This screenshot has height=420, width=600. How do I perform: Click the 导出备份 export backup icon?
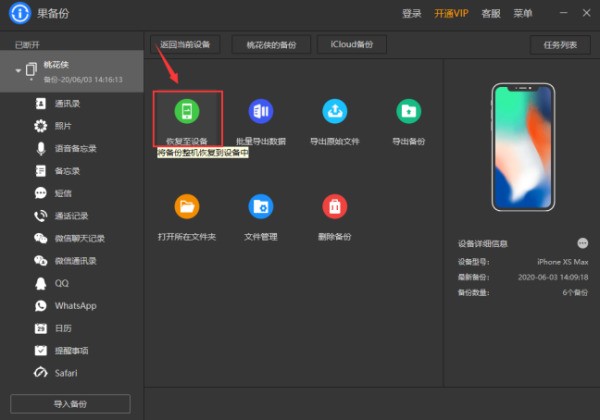click(x=407, y=111)
